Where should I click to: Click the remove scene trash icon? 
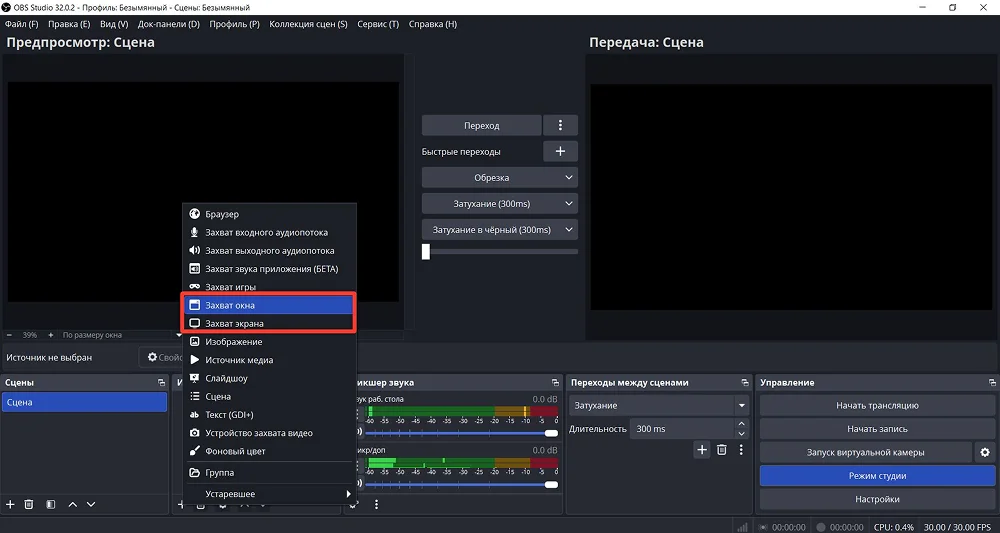pos(29,505)
